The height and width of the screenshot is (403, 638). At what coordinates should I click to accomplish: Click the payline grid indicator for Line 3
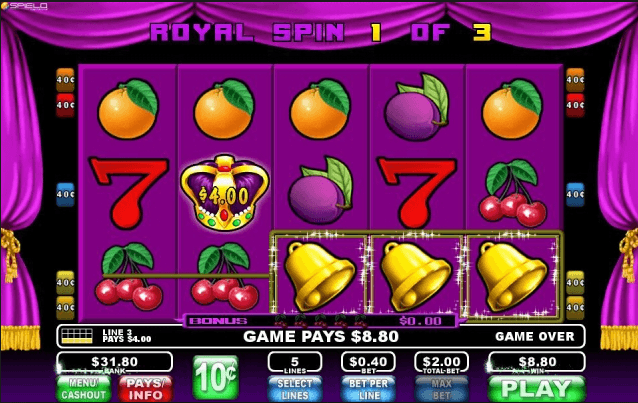[x=77, y=336]
